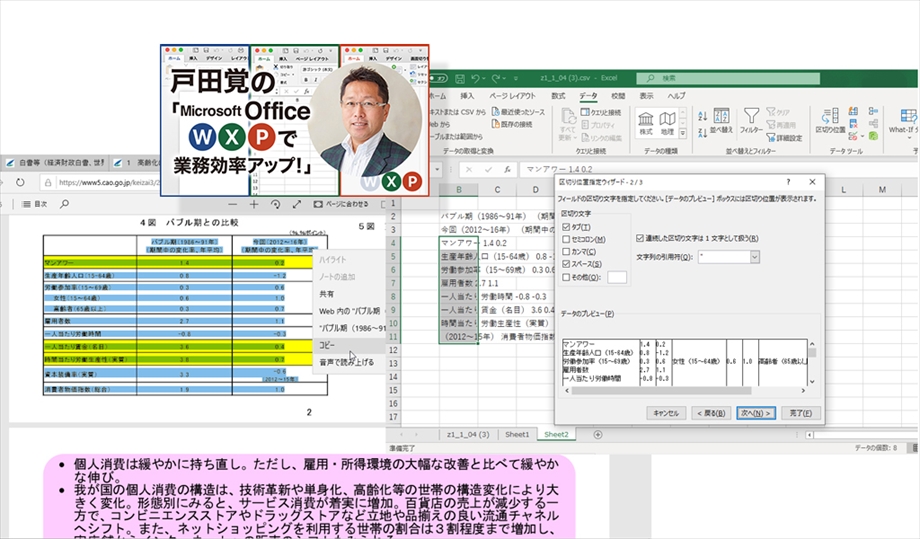Switch to z1_1_04 (3) sheet tab
Viewport: 920px width, 539px height.
click(468, 435)
